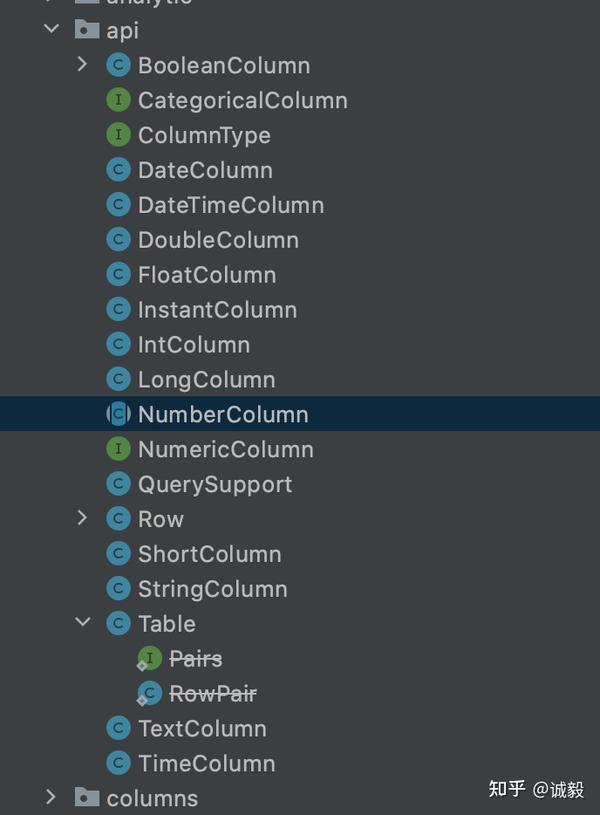Image resolution: width=600 pixels, height=815 pixels.
Task: Click the columns package folder icon
Action: [87, 797]
